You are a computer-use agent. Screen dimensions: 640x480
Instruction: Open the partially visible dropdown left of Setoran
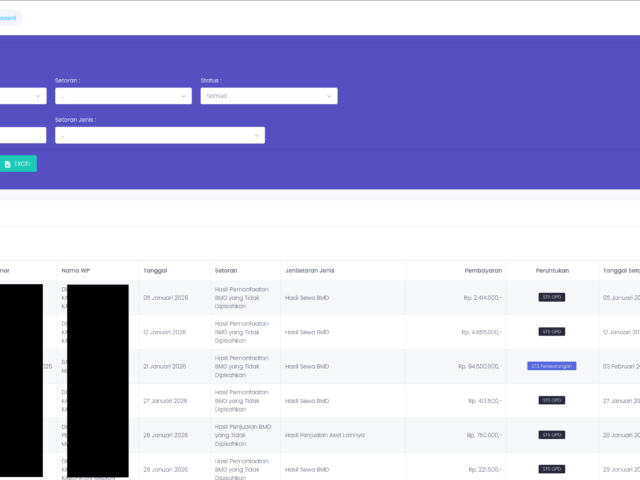pyautogui.click(x=23, y=96)
